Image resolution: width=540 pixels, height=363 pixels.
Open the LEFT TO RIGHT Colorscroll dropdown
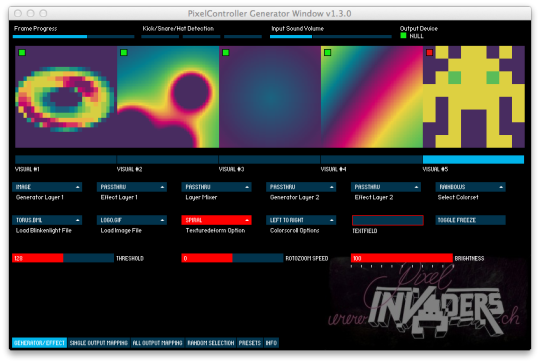pyautogui.click(x=301, y=220)
